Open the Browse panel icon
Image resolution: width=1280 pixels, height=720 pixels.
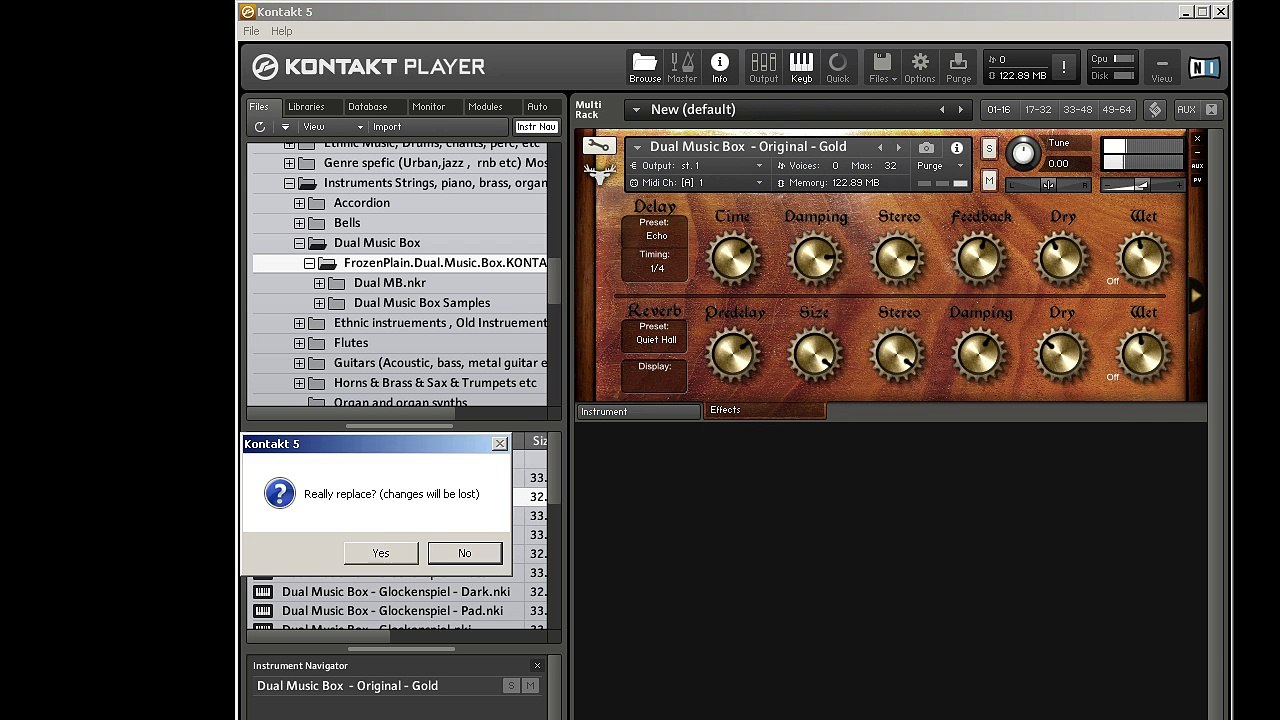click(644, 67)
